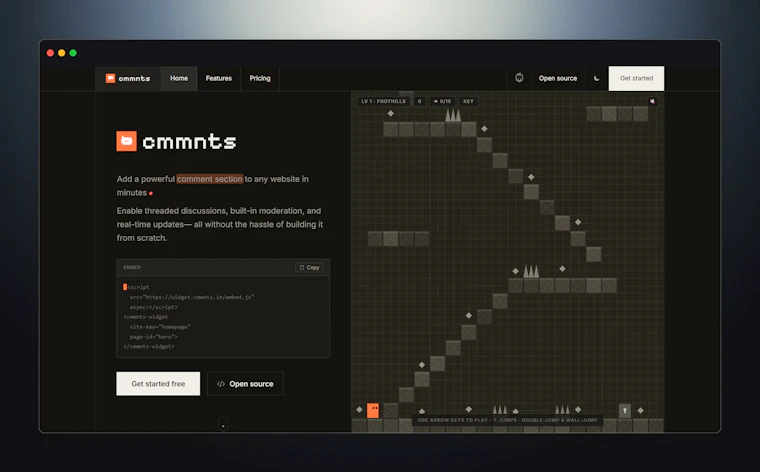Copy the embed code snippet
This screenshot has height=472, width=760.
(x=309, y=267)
